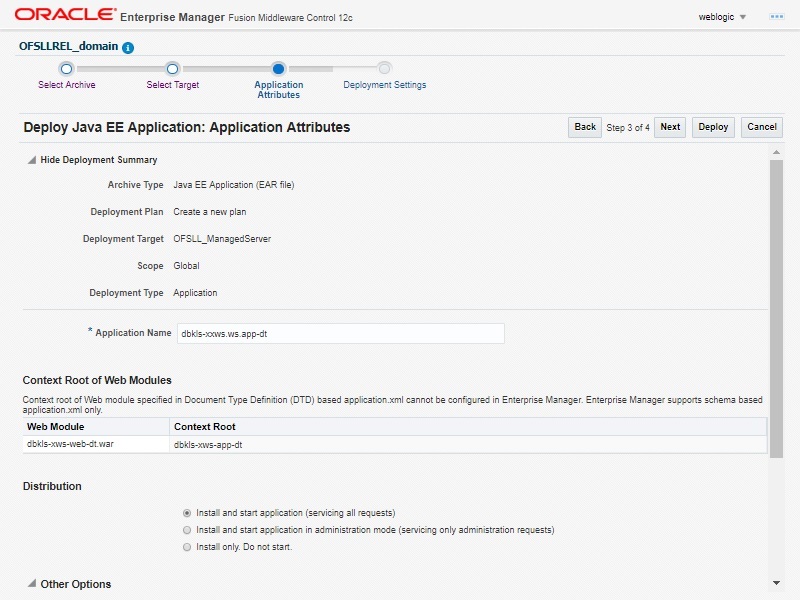The image size is (800, 600).
Task: Click the Global scope value
Action: pyautogui.click(x=186, y=266)
